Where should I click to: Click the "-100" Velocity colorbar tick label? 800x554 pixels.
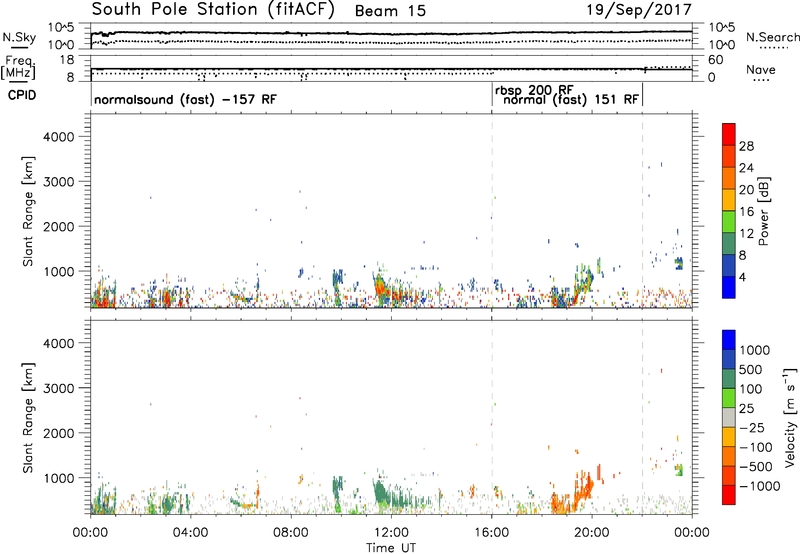(x=756, y=447)
